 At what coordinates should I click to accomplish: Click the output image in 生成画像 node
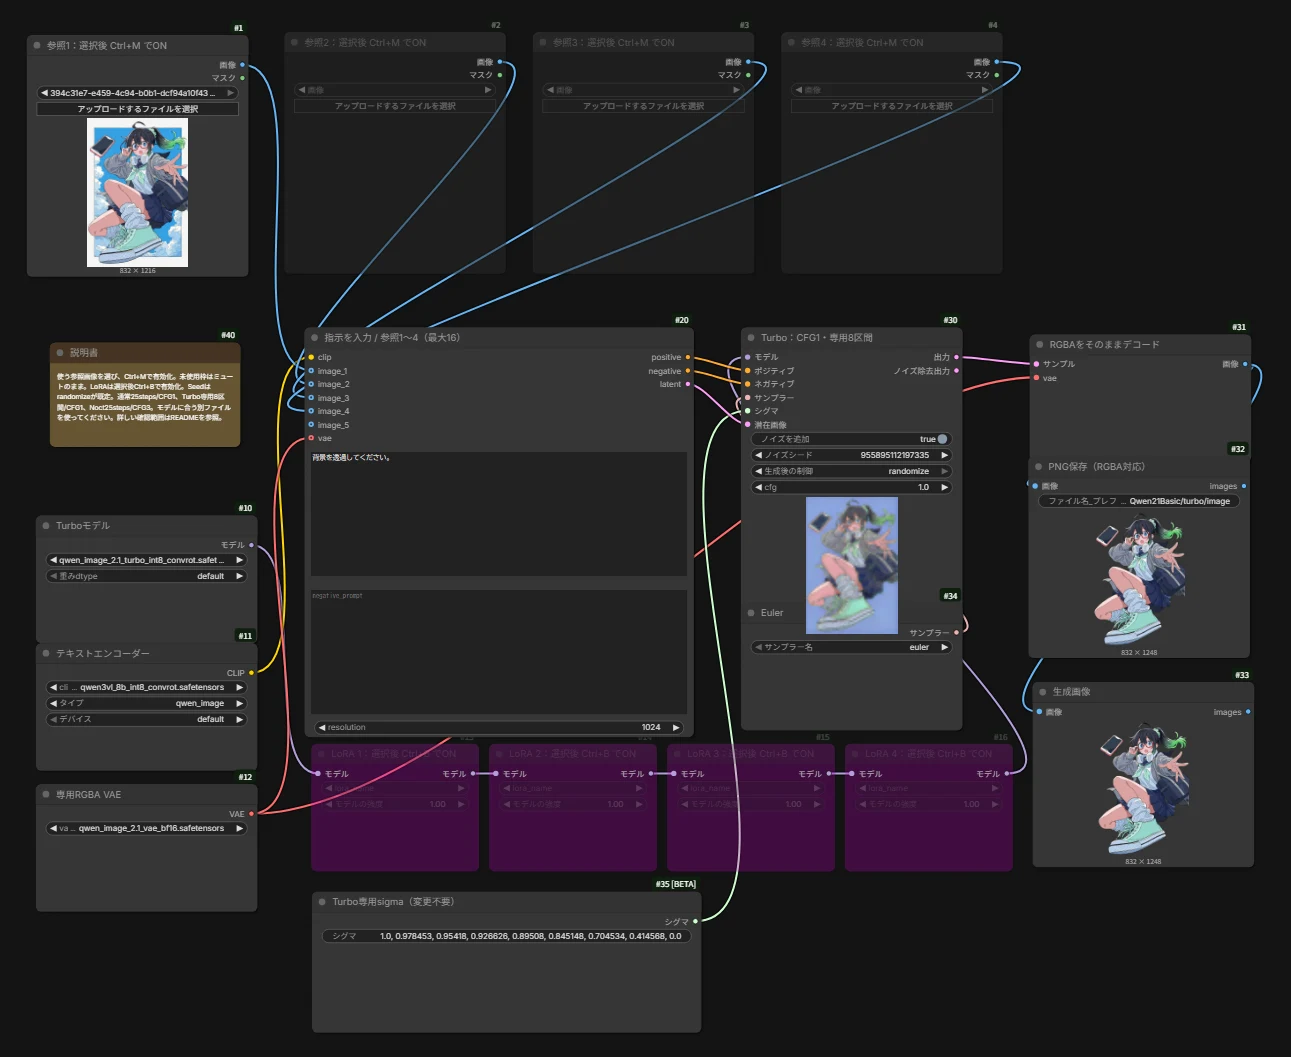[1143, 788]
